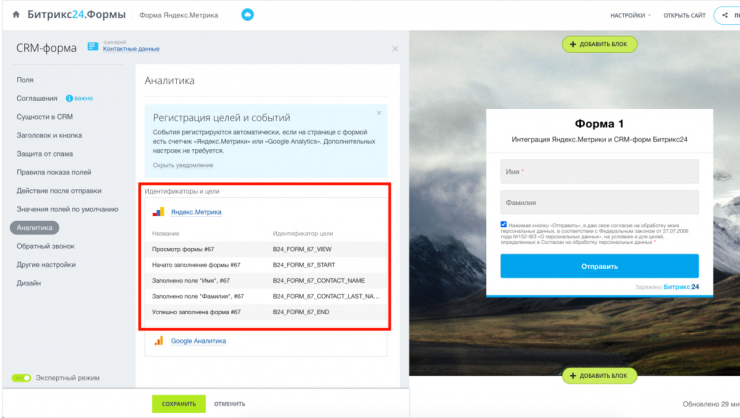Click the Контактные данные scenario link
This screenshot has width=740, height=418.
(131, 49)
